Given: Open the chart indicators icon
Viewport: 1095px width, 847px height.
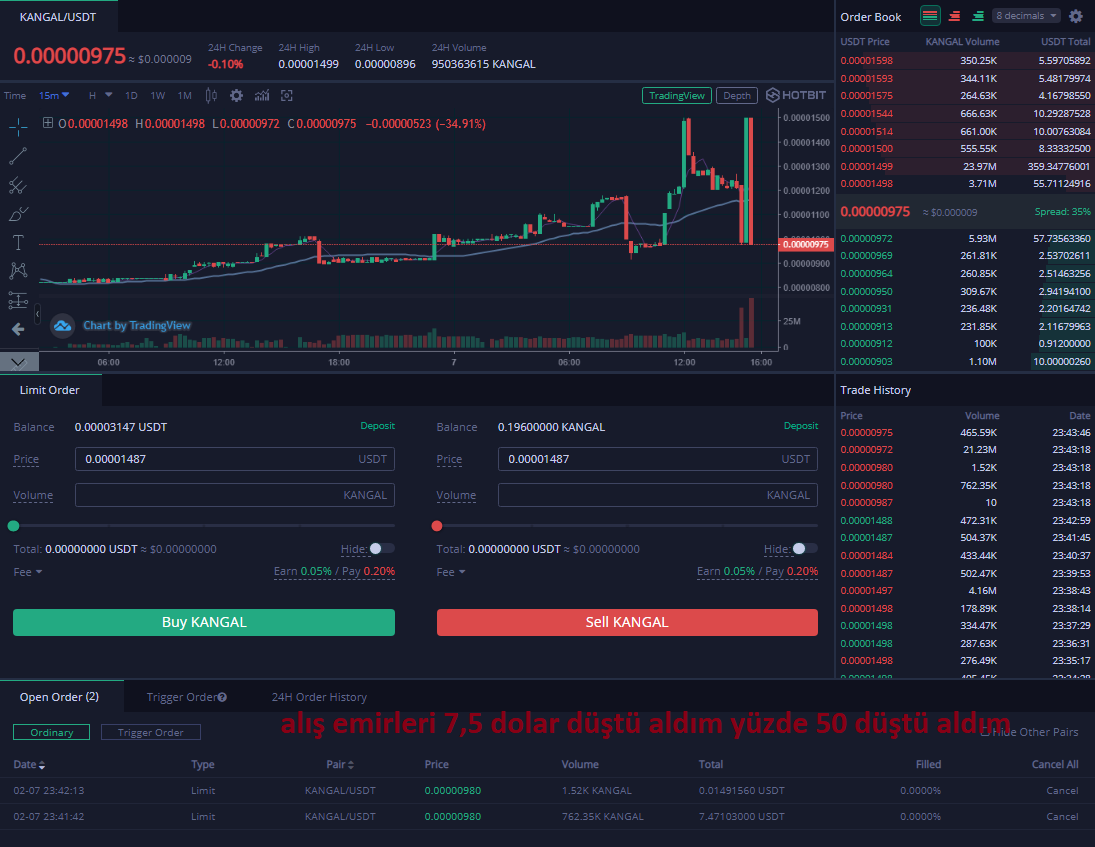Looking at the screenshot, I should [262, 96].
